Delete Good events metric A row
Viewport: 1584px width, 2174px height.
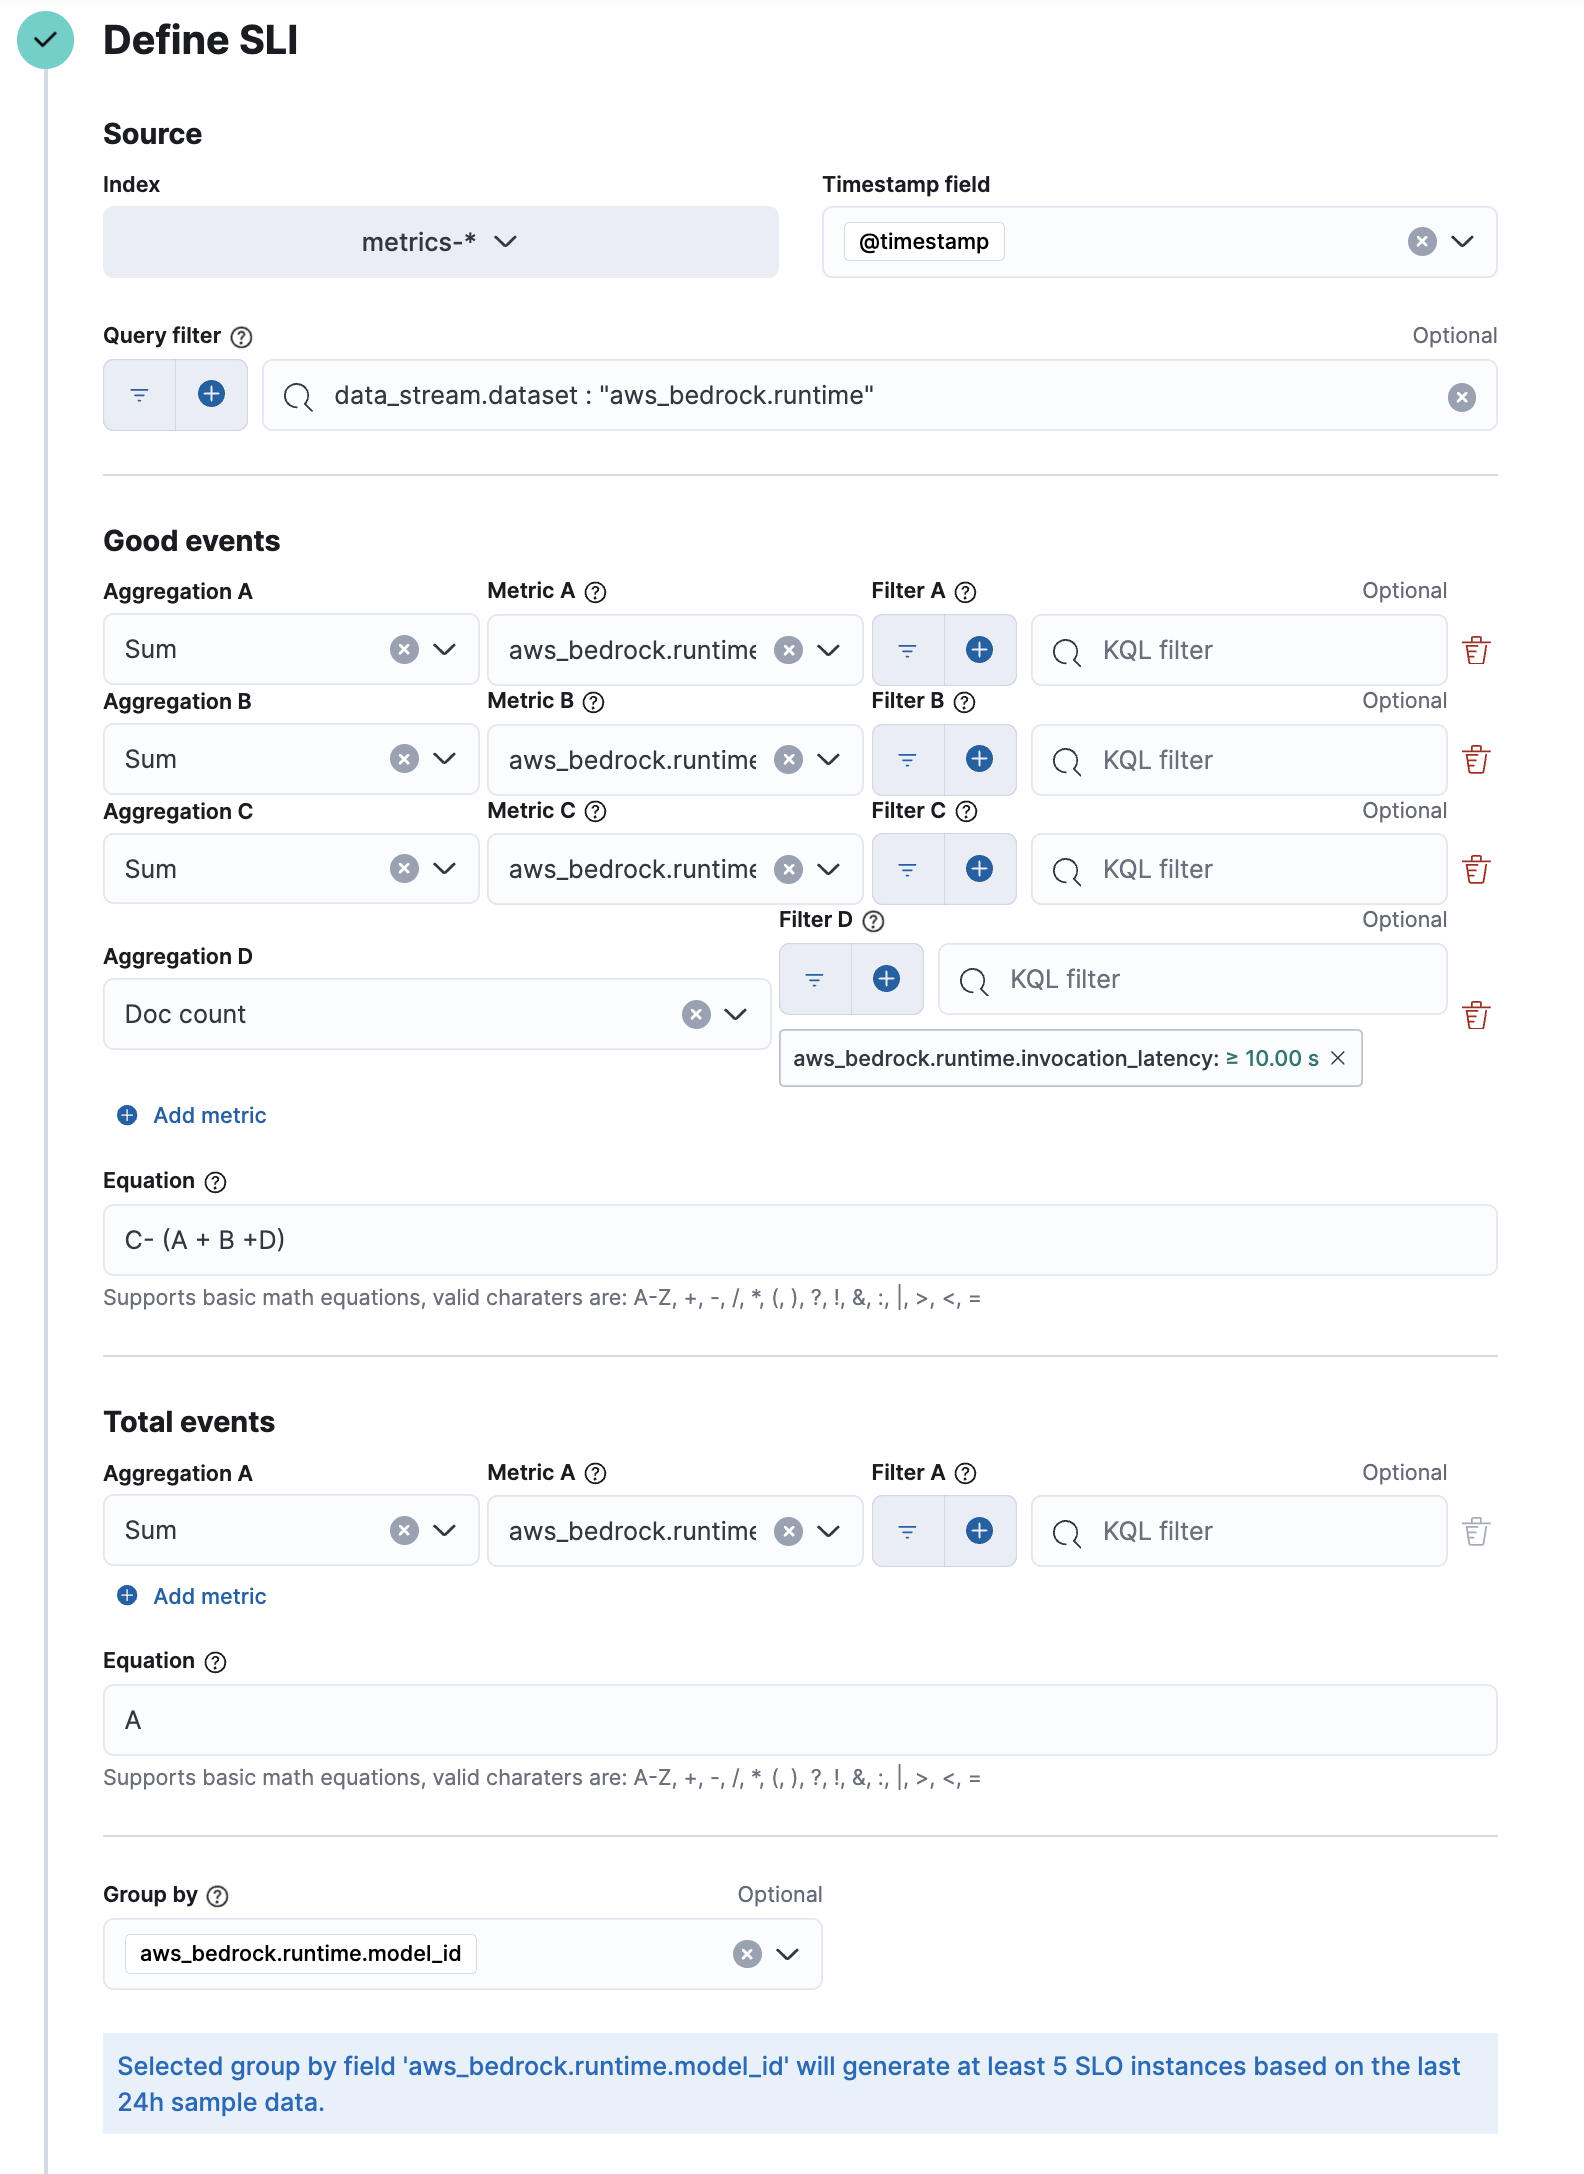pos(1476,650)
